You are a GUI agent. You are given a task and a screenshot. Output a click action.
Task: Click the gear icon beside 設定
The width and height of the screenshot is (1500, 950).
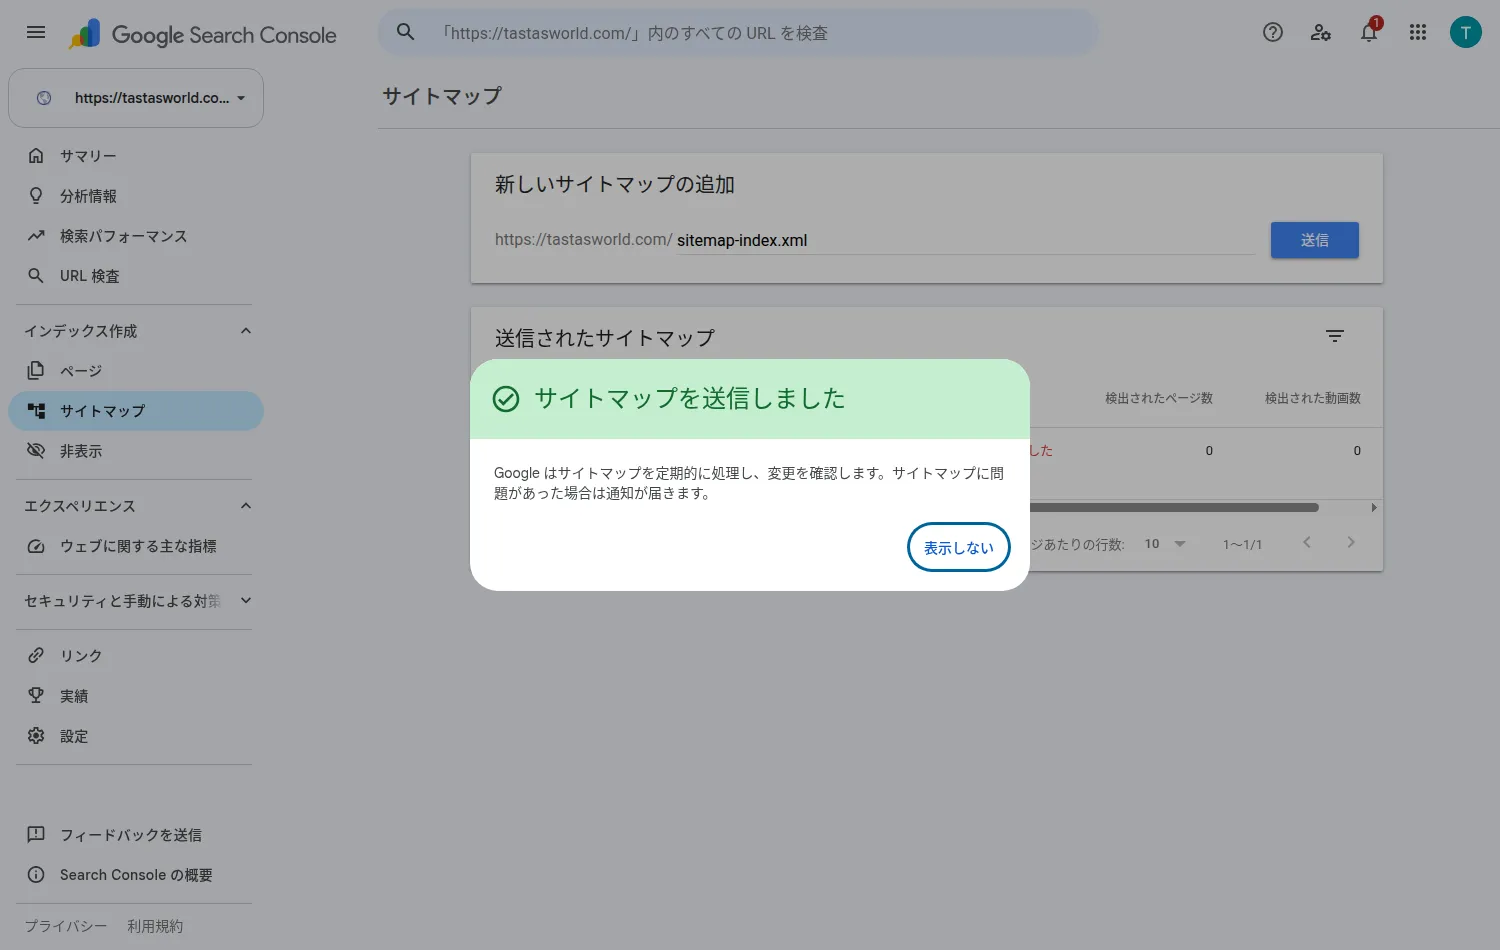click(36, 735)
